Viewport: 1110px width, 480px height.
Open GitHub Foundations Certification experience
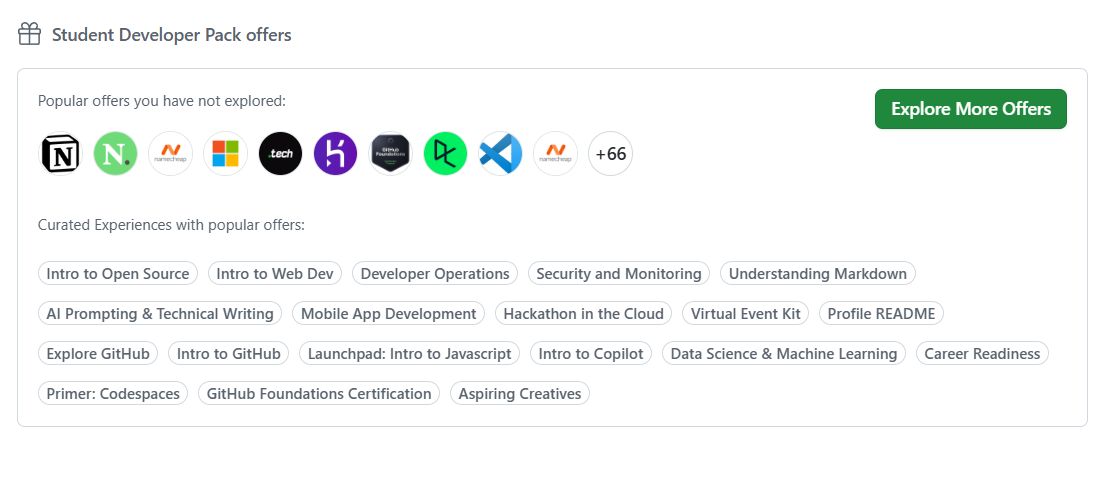tap(319, 394)
